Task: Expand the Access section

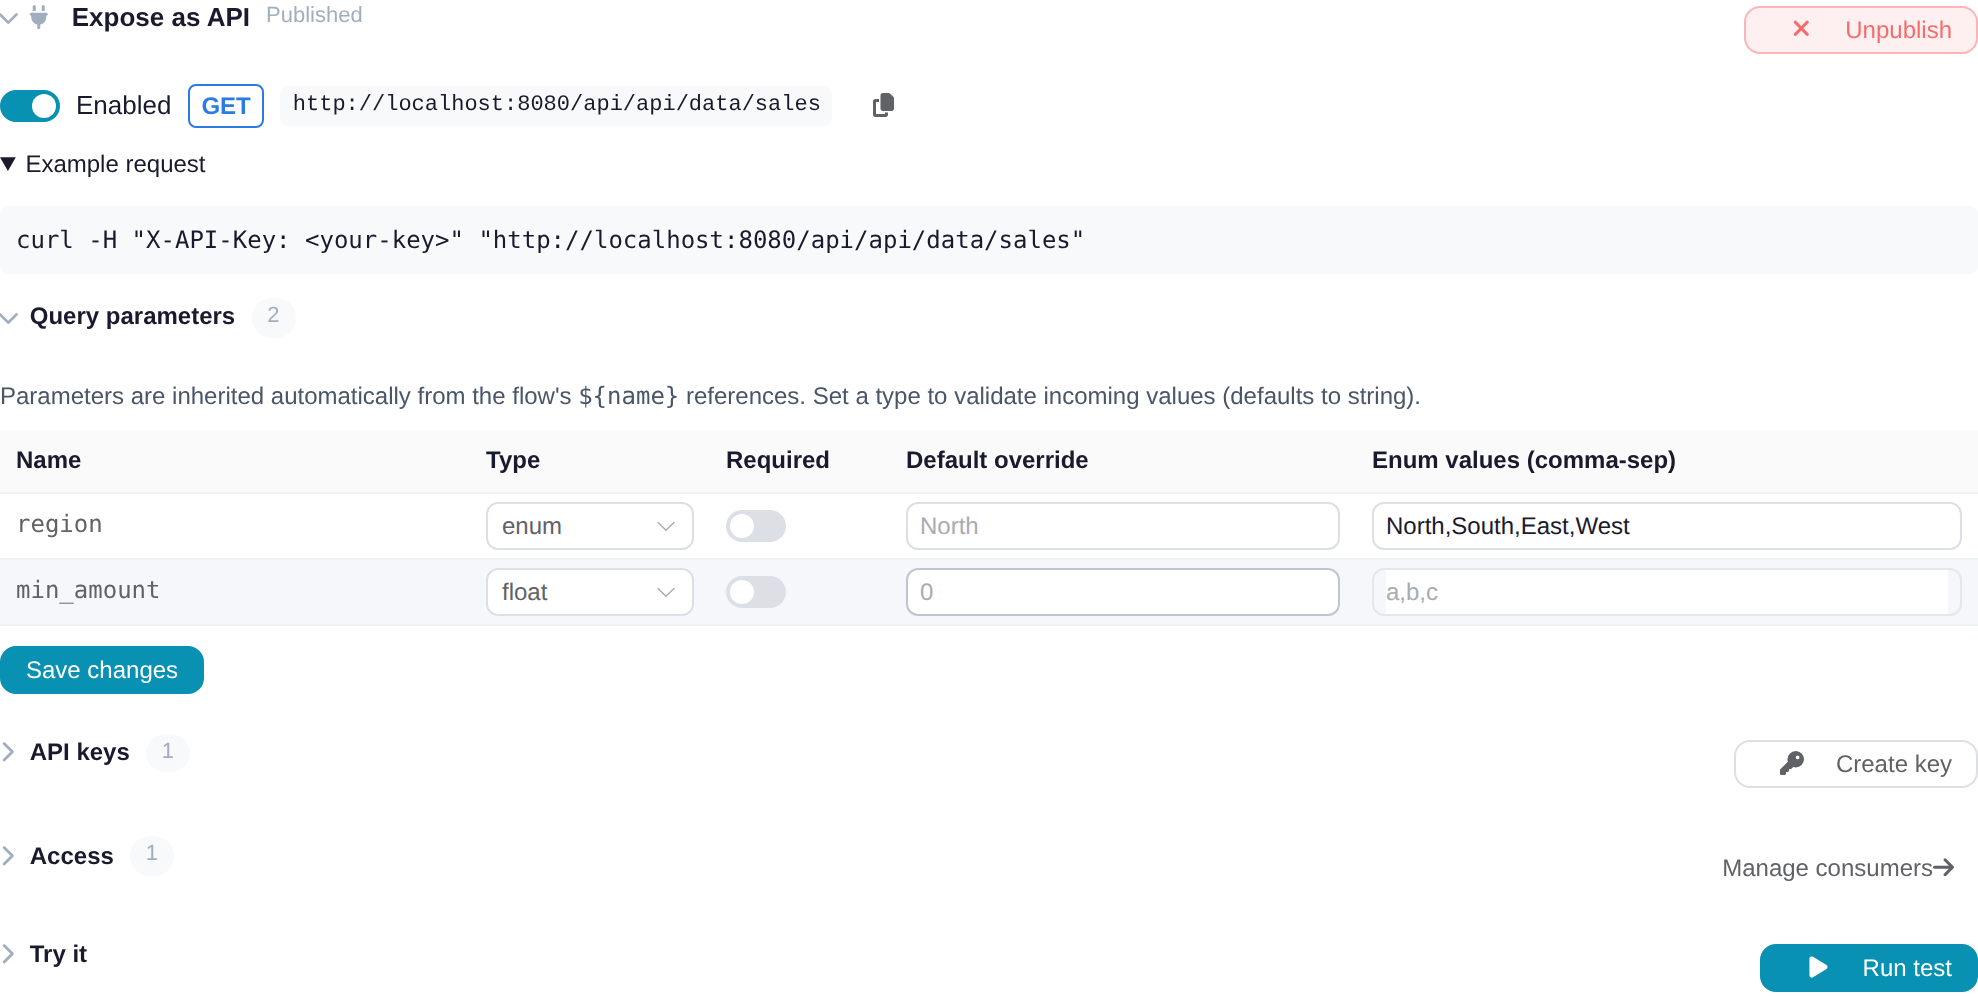Action: [8, 856]
